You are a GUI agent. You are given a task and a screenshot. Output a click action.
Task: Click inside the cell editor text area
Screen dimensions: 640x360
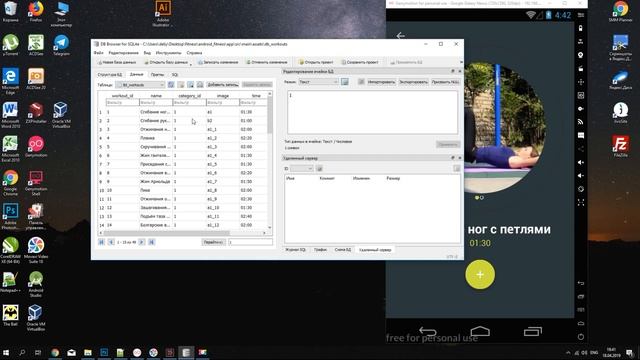point(372,112)
